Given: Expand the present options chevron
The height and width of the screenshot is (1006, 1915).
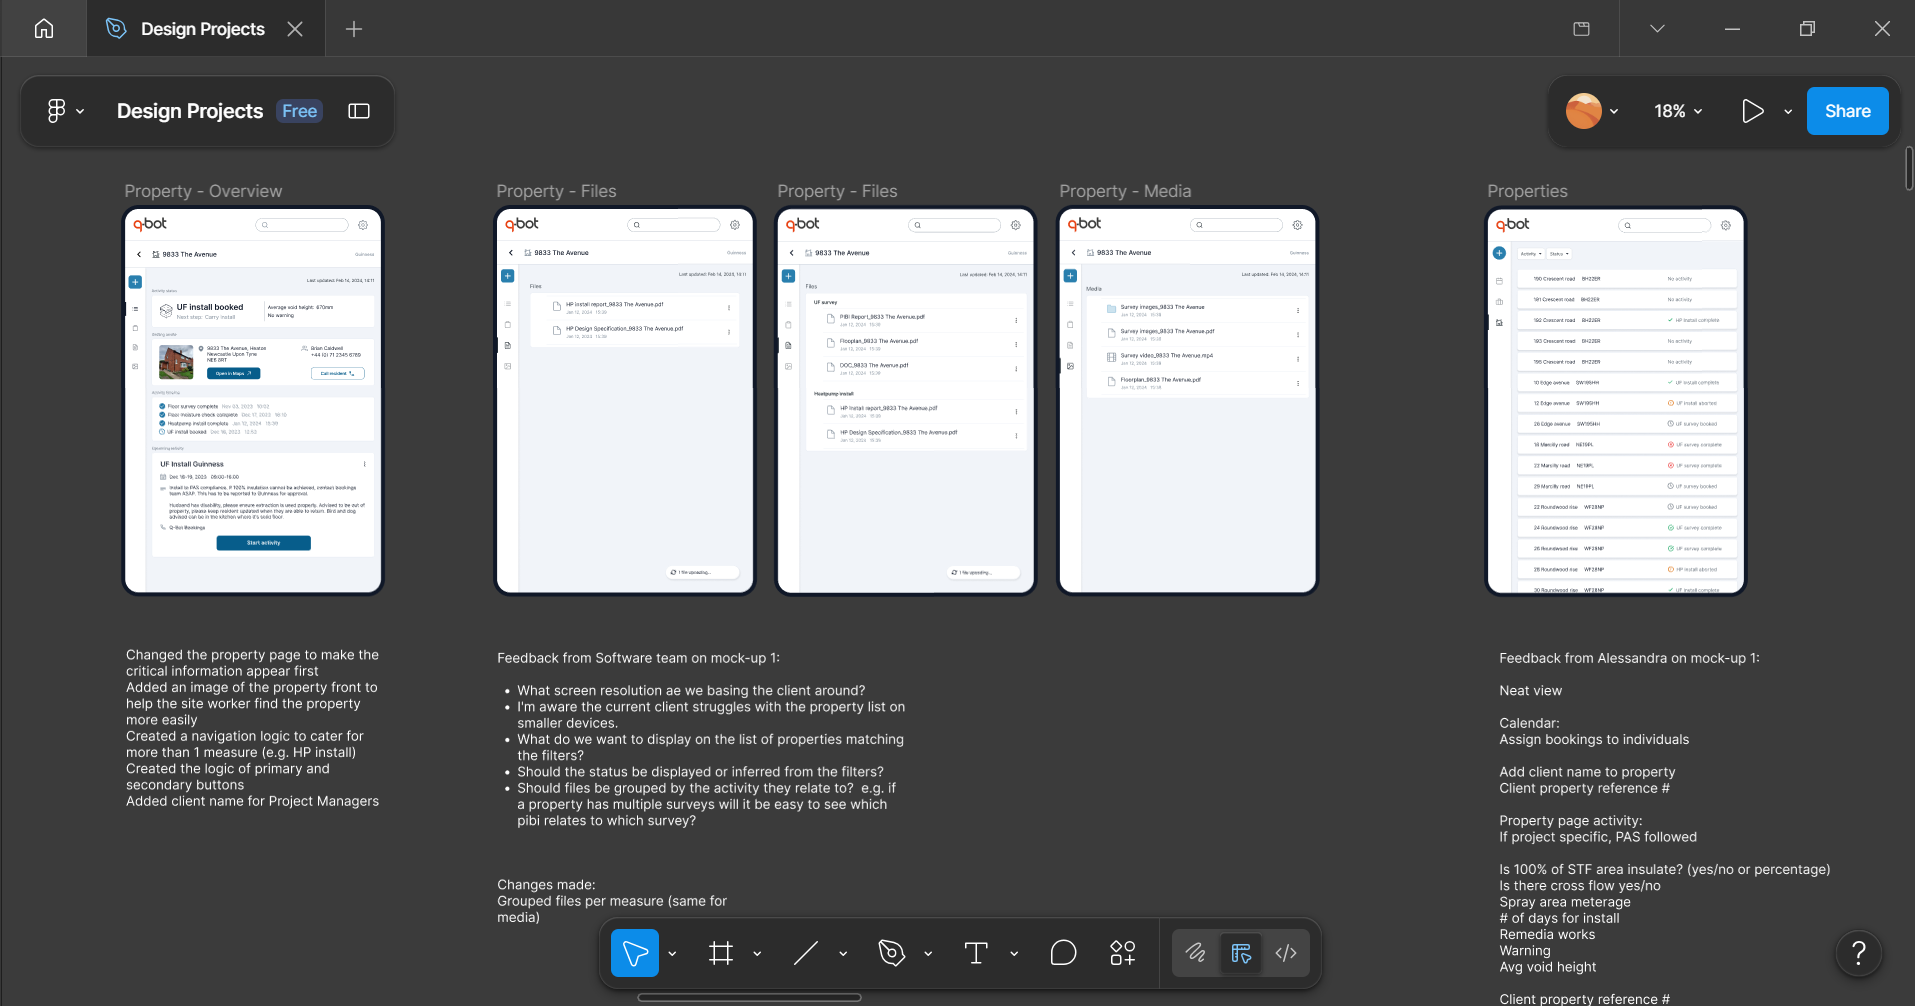Looking at the screenshot, I should click(x=1788, y=112).
